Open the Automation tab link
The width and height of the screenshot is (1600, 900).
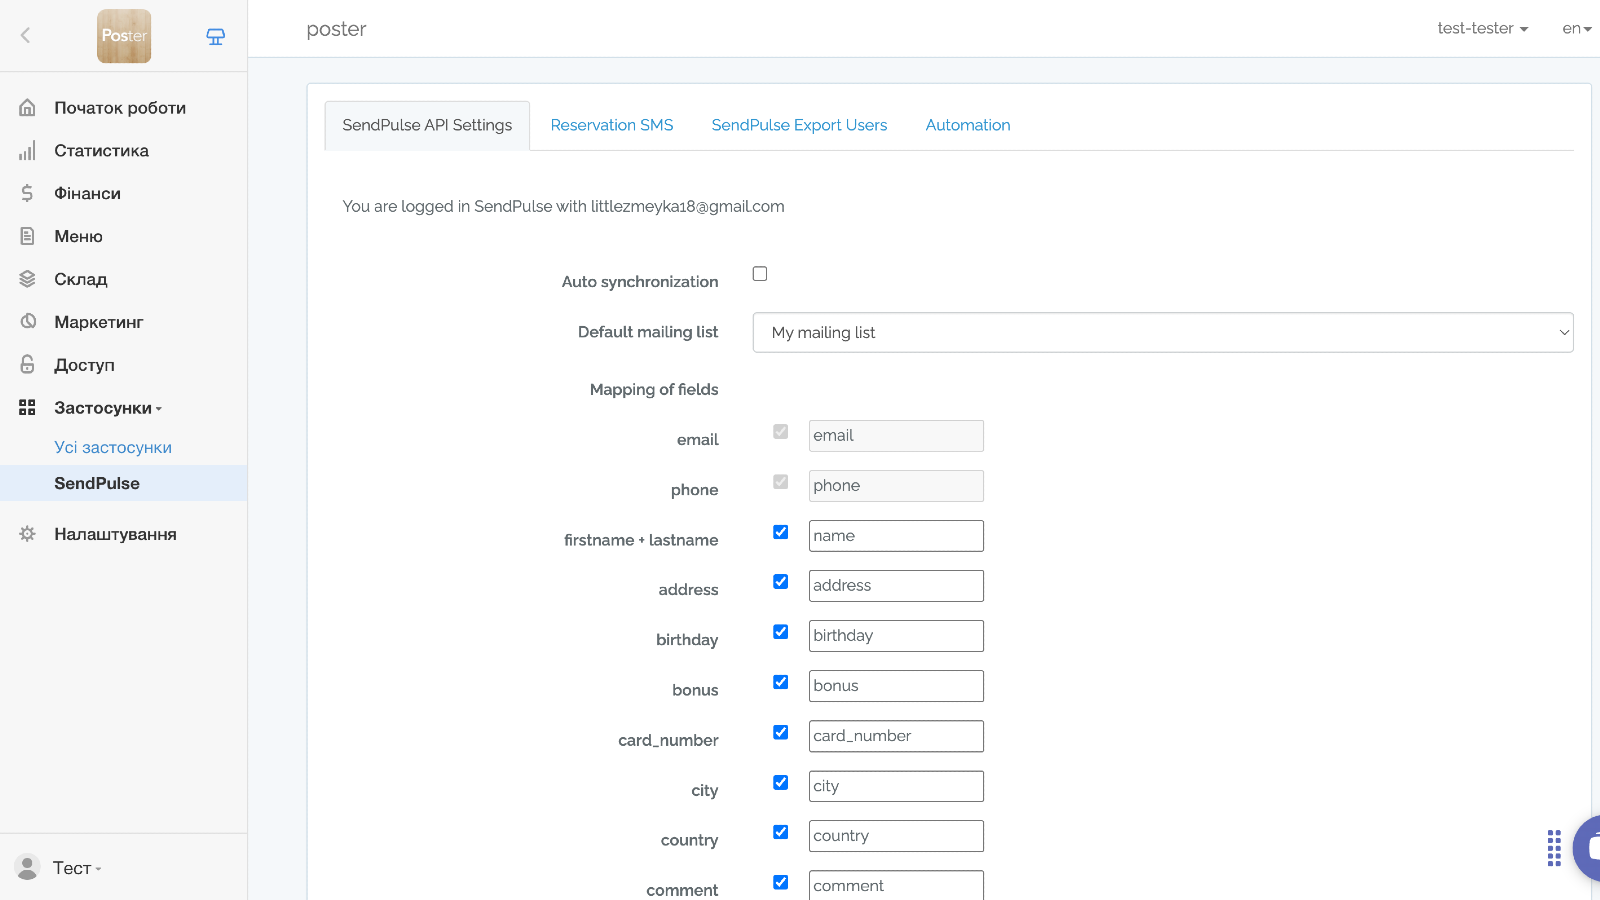[967, 125]
